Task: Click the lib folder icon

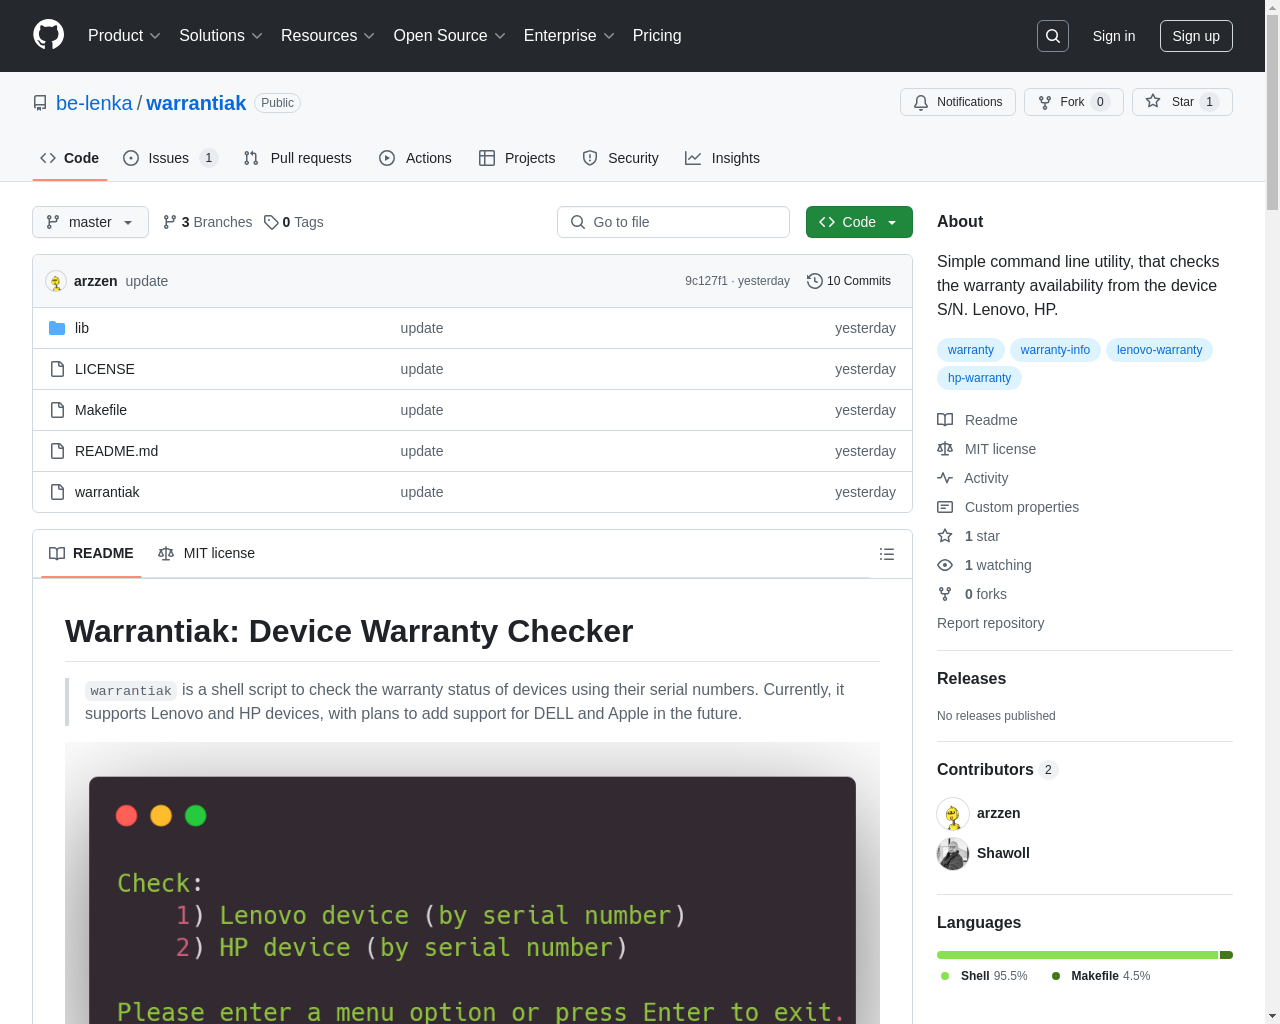Action: point(57,328)
